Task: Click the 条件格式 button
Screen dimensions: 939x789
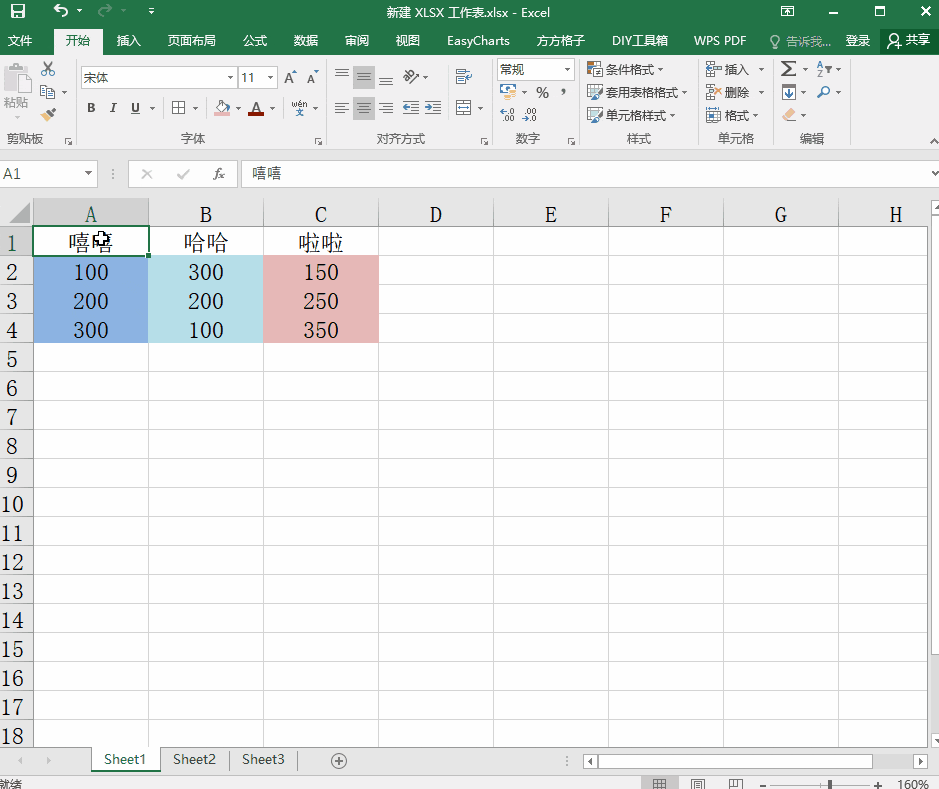Action: [x=626, y=69]
